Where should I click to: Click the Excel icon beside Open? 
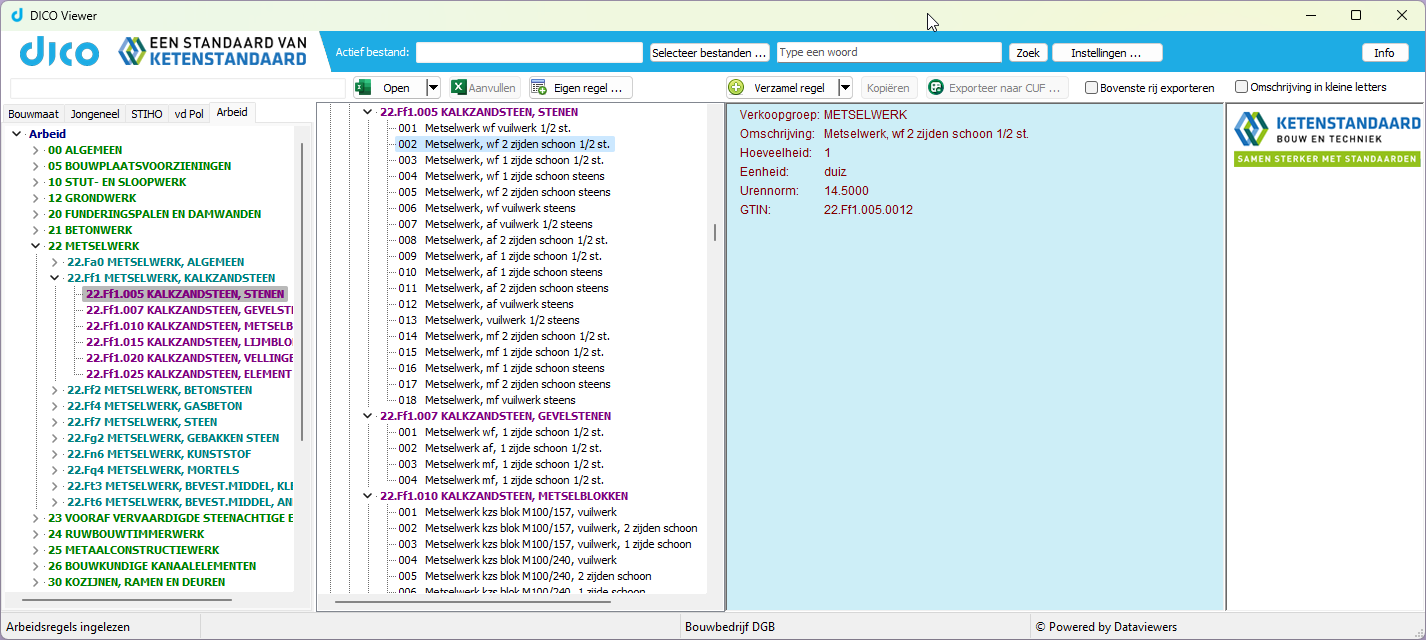(363, 88)
